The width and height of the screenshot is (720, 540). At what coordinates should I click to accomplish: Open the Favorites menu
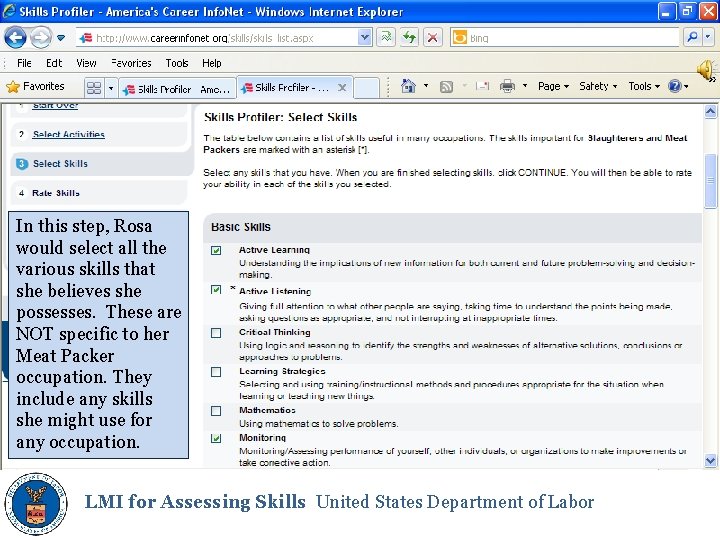131,63
